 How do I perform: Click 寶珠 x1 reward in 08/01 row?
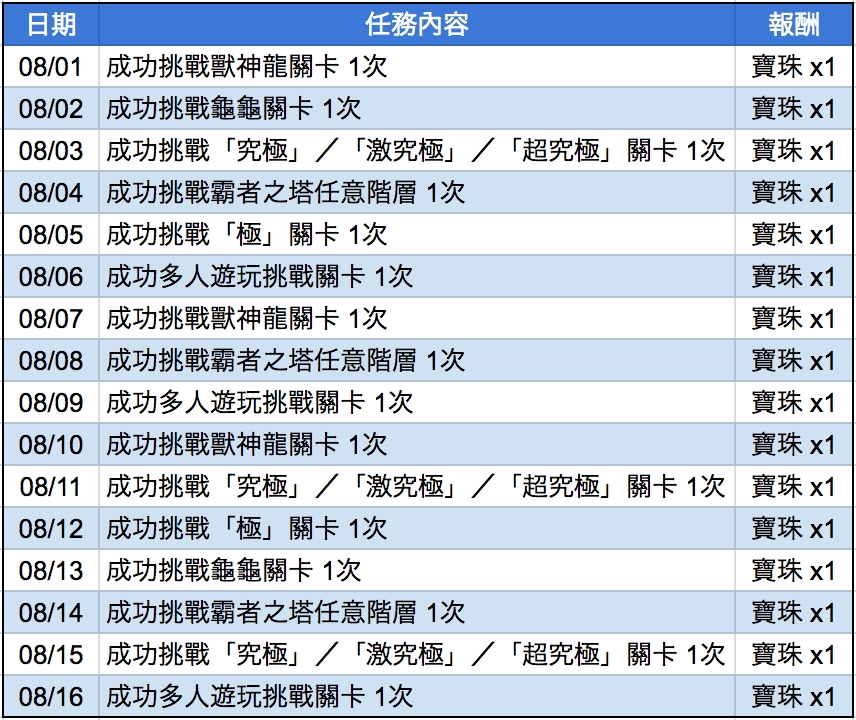pos(793,67)
